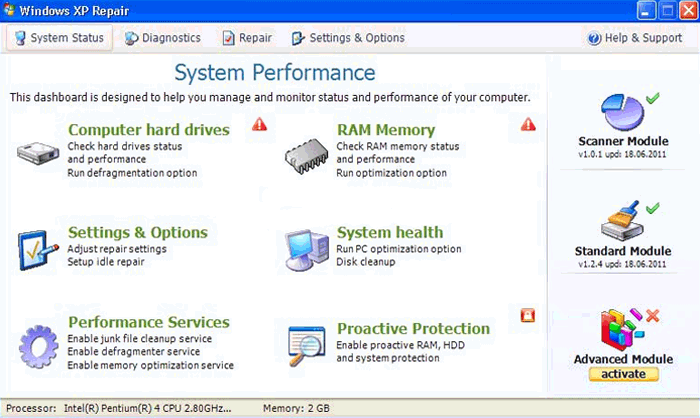Go to Settings & Options toolbar tab
700x418 pixels.
pyautogui.click(x=348, y=38)
